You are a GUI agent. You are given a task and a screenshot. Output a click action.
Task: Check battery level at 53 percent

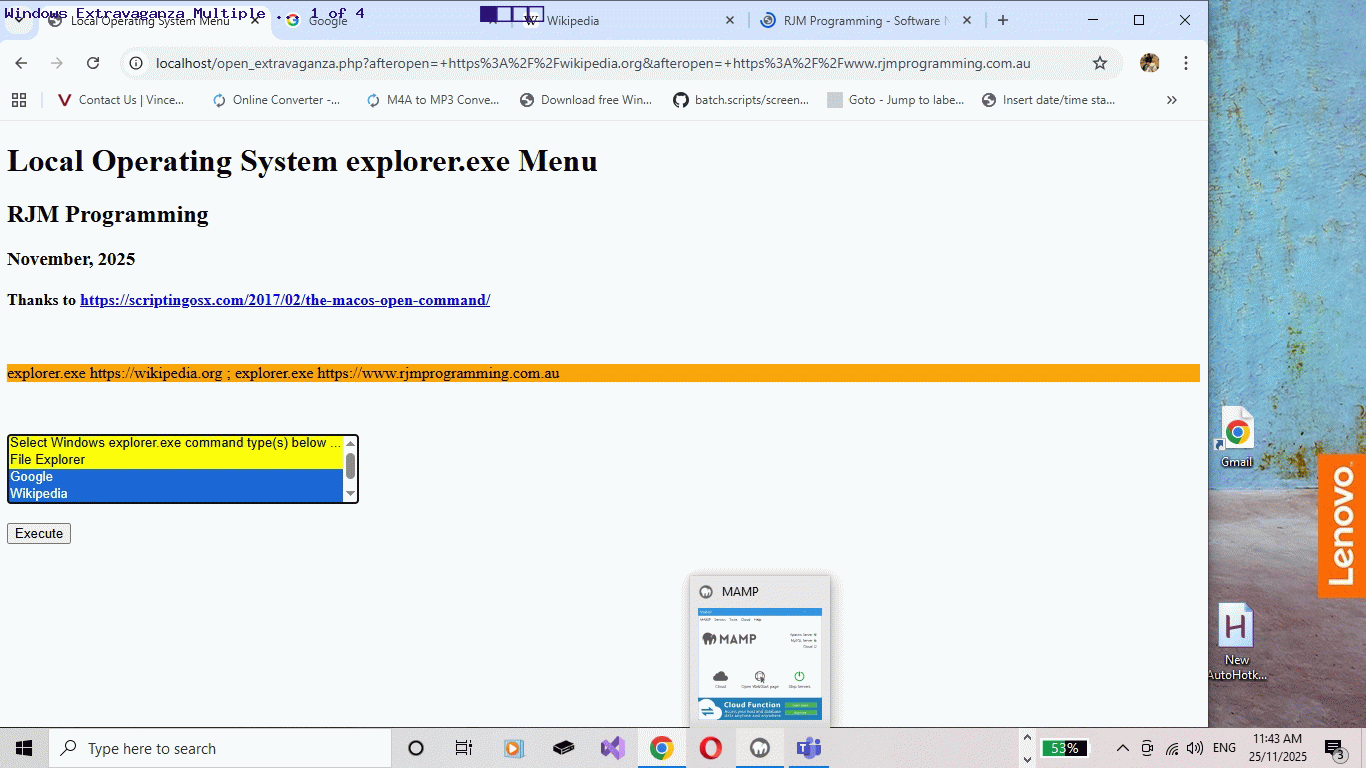pos(1064,747)
